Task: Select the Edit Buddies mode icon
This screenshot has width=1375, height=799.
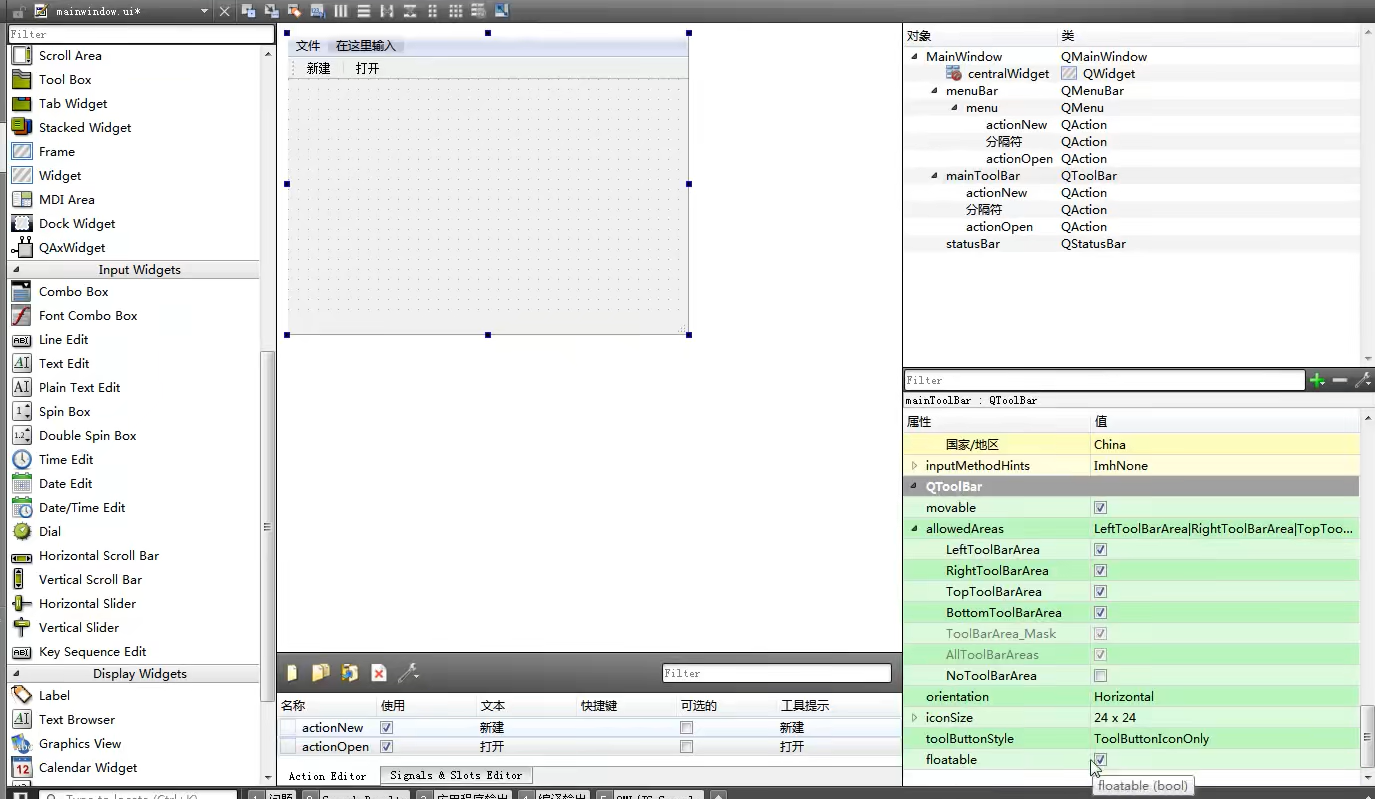Action: click(294, 11)
